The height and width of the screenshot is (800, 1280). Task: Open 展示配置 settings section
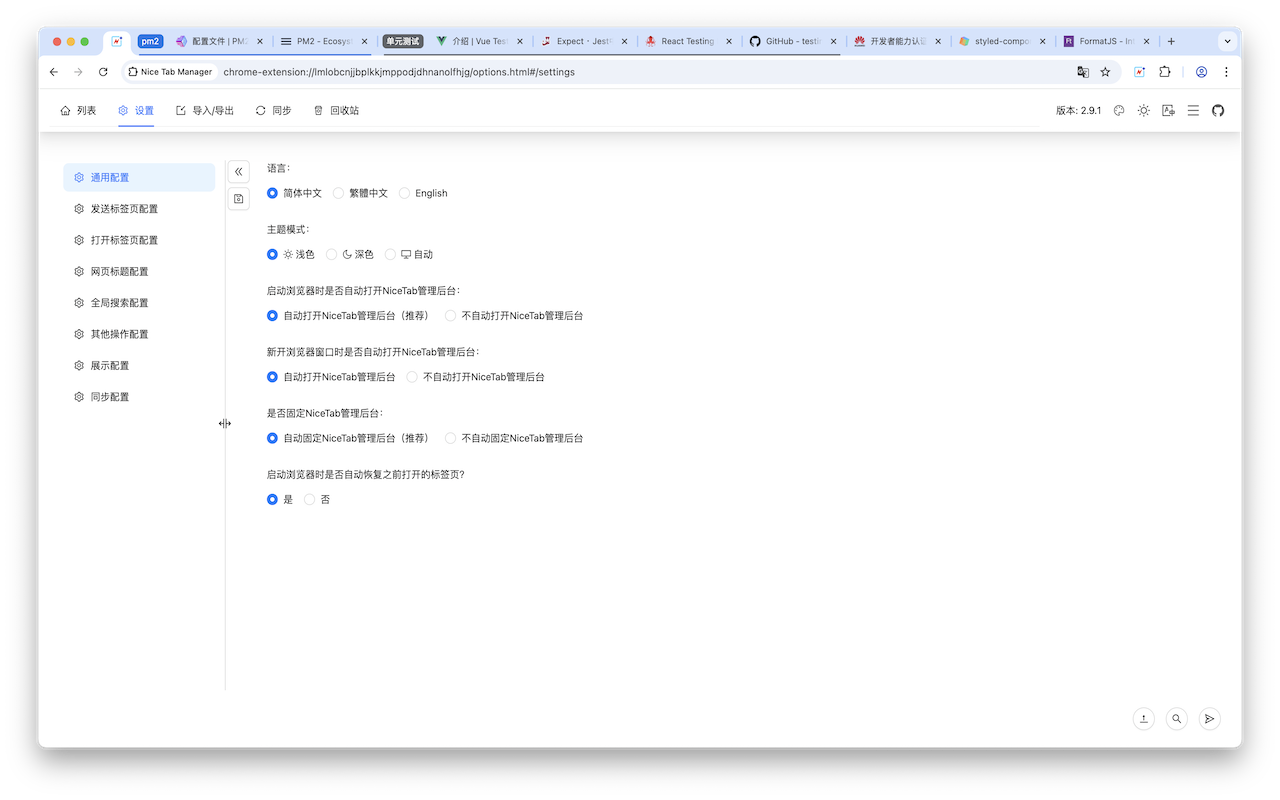[x=139, y=365]
